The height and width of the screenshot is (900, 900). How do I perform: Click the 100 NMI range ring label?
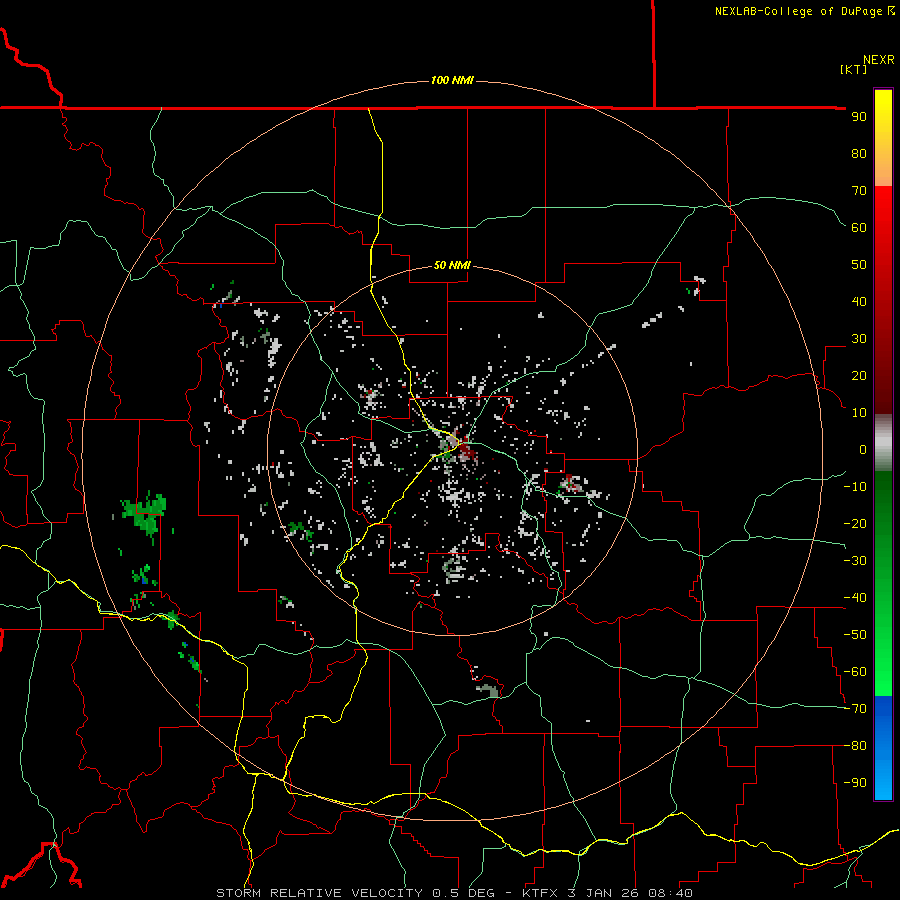[452, 80]
